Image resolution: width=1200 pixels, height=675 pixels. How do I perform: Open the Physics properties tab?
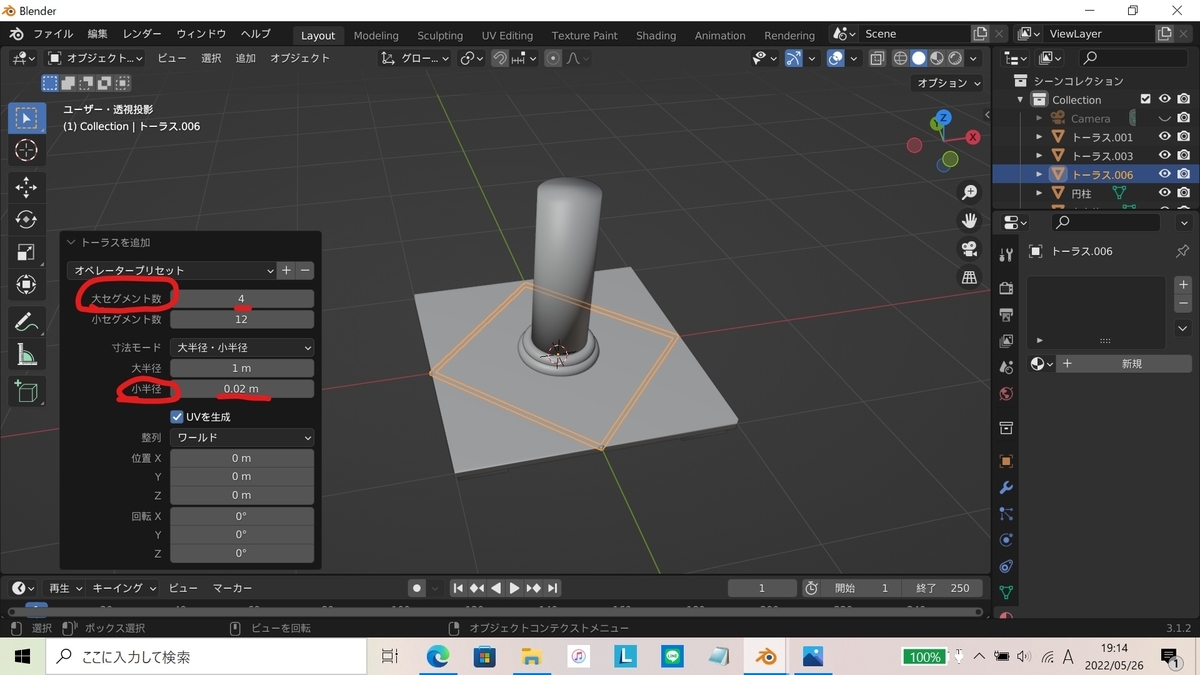click(1006, 540)
